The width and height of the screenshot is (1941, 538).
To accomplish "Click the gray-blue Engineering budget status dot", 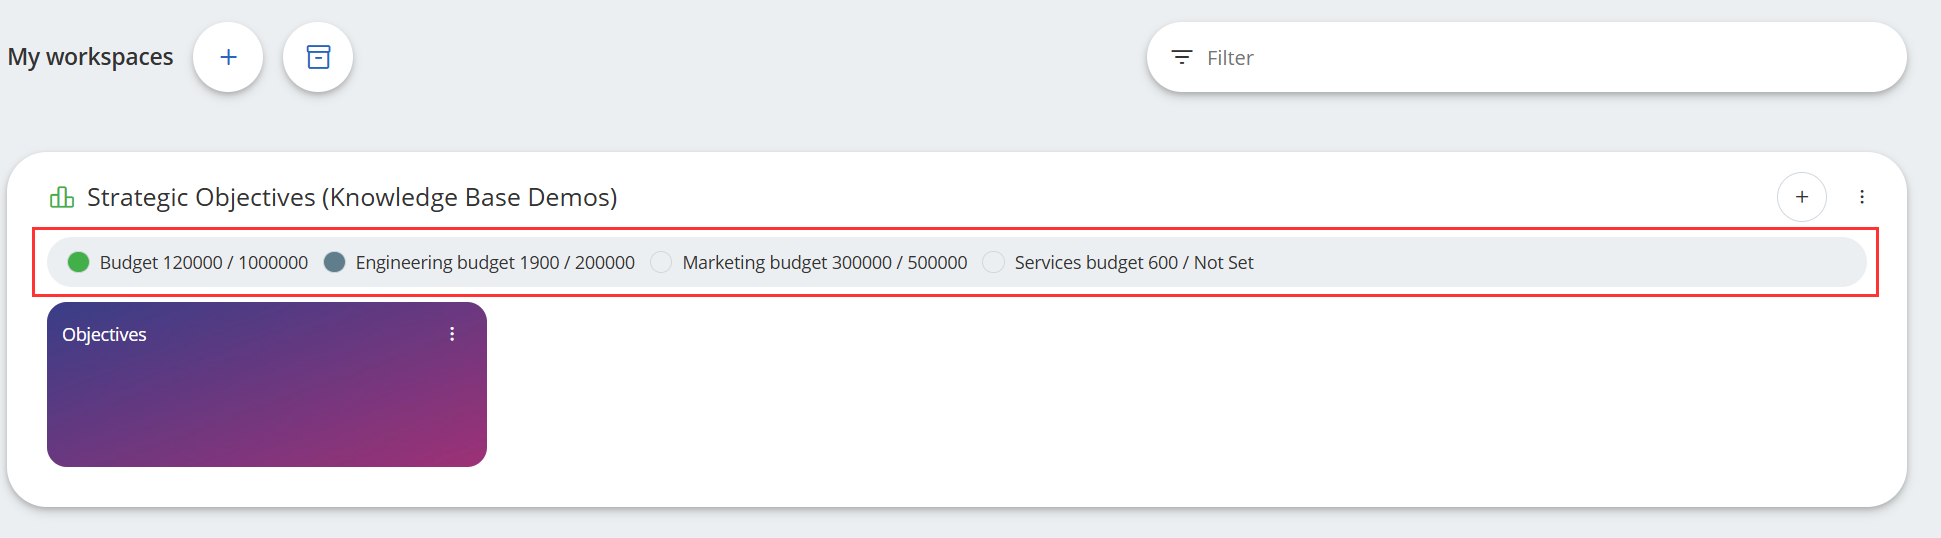I will tap(335, 262).
